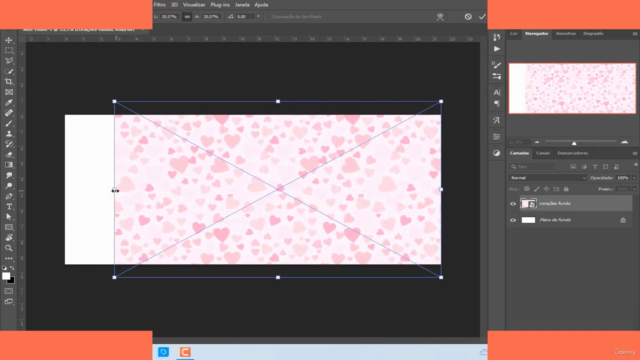Image resolution: width=640 pixels, height=360 pixels.
Task: Select the Brush tool
Action: (x=9, y=123)
